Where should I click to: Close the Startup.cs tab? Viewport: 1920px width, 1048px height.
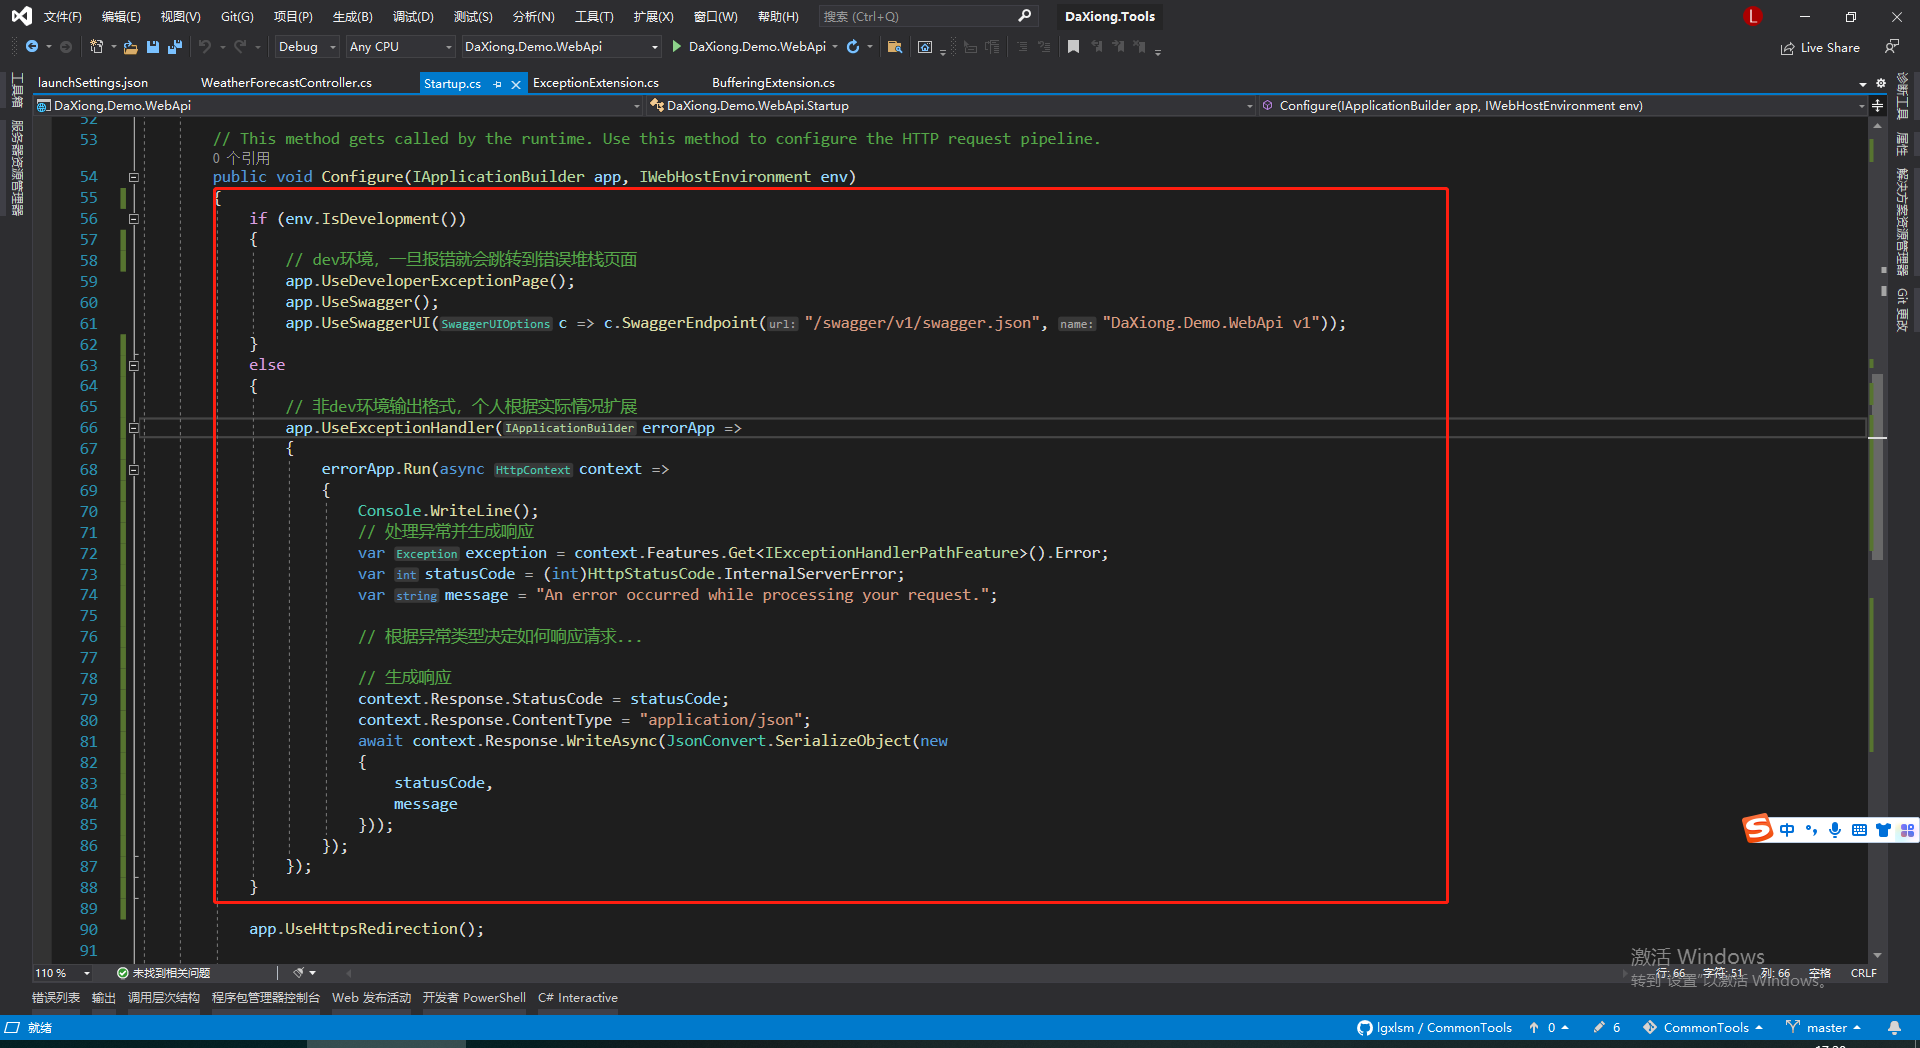516,84
